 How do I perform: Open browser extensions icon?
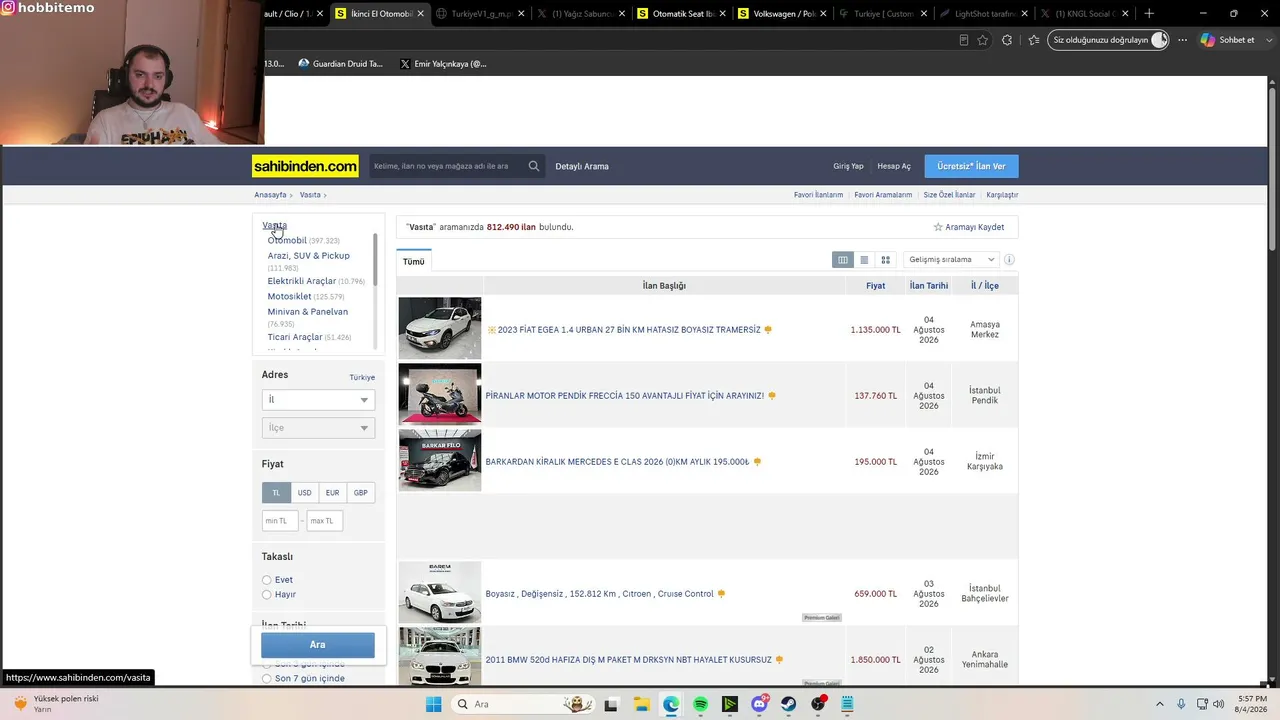(x=1006, y=40)
